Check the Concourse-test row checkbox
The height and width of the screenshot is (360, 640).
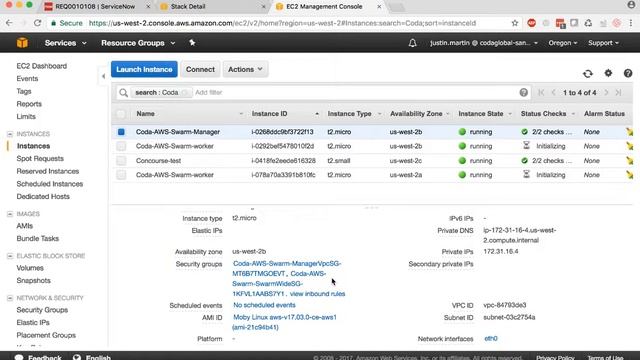[121, 161]
